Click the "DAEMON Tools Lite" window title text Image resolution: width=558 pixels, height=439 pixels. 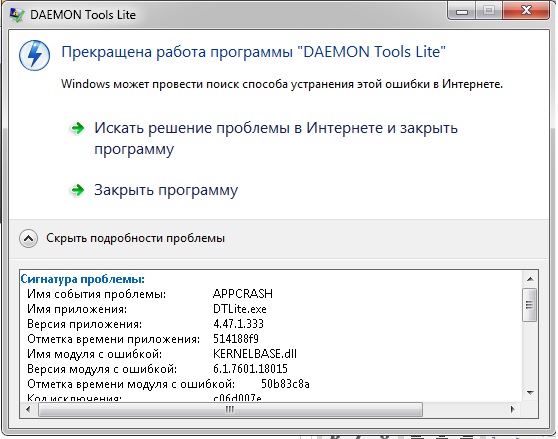click(x=83, y=15)
